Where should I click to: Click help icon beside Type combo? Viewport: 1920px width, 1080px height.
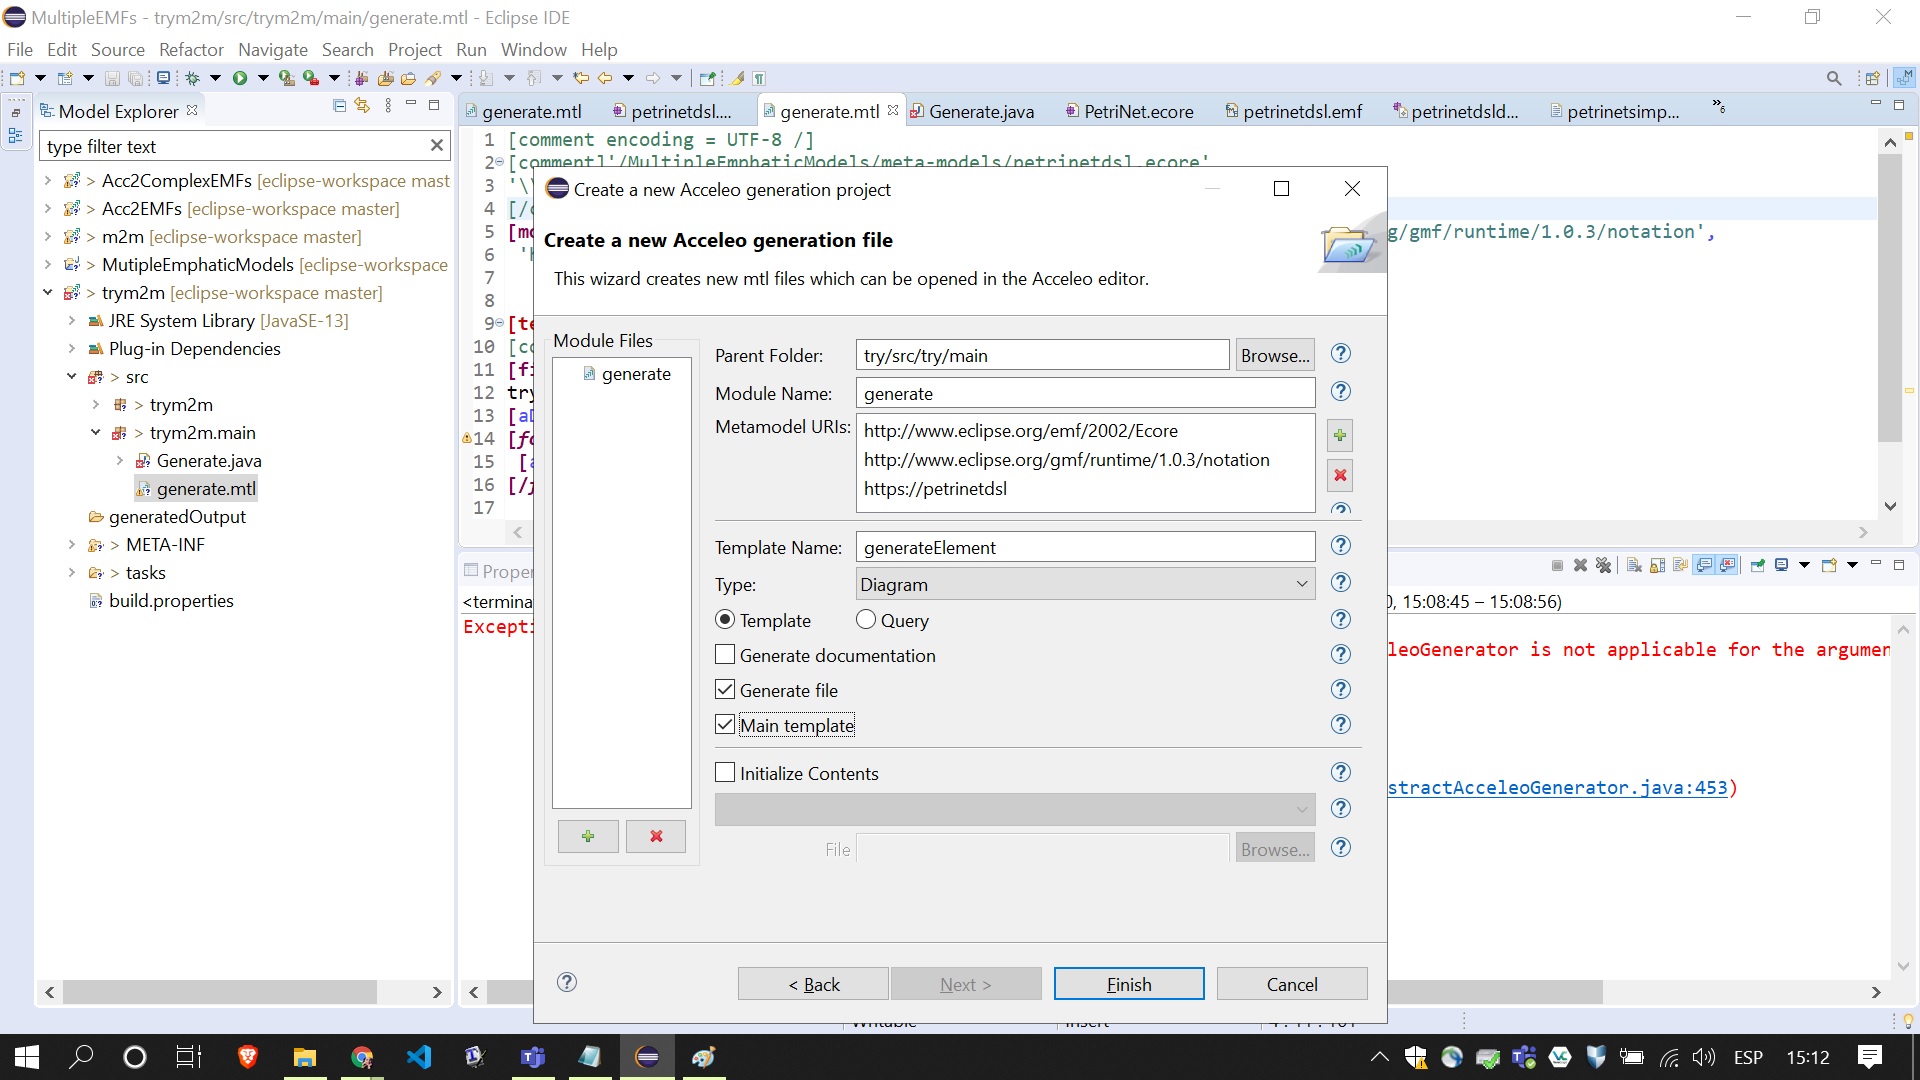[x=1341, y=583]
